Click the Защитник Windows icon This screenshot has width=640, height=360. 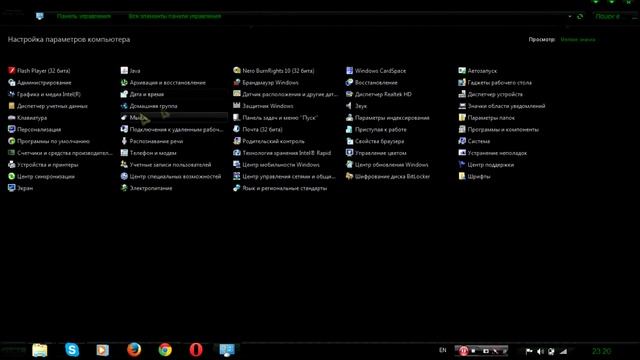point(237,106)
